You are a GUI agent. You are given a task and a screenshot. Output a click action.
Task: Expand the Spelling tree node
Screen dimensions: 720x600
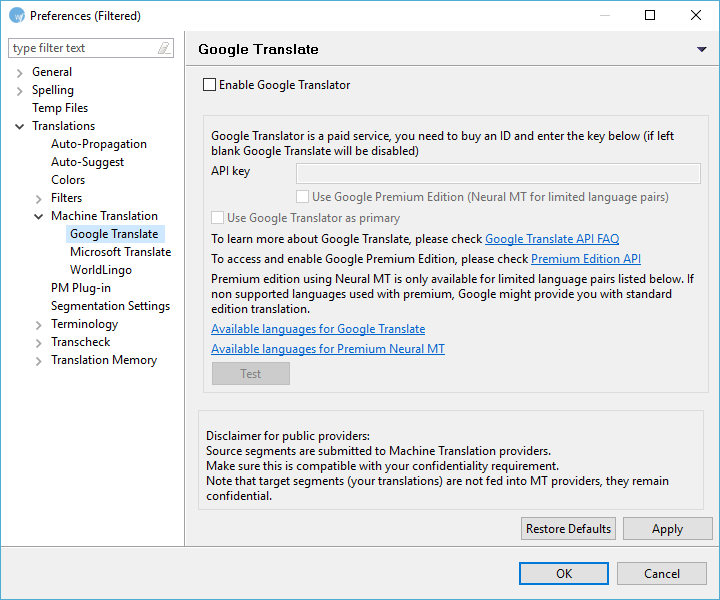tap(19, 91)
